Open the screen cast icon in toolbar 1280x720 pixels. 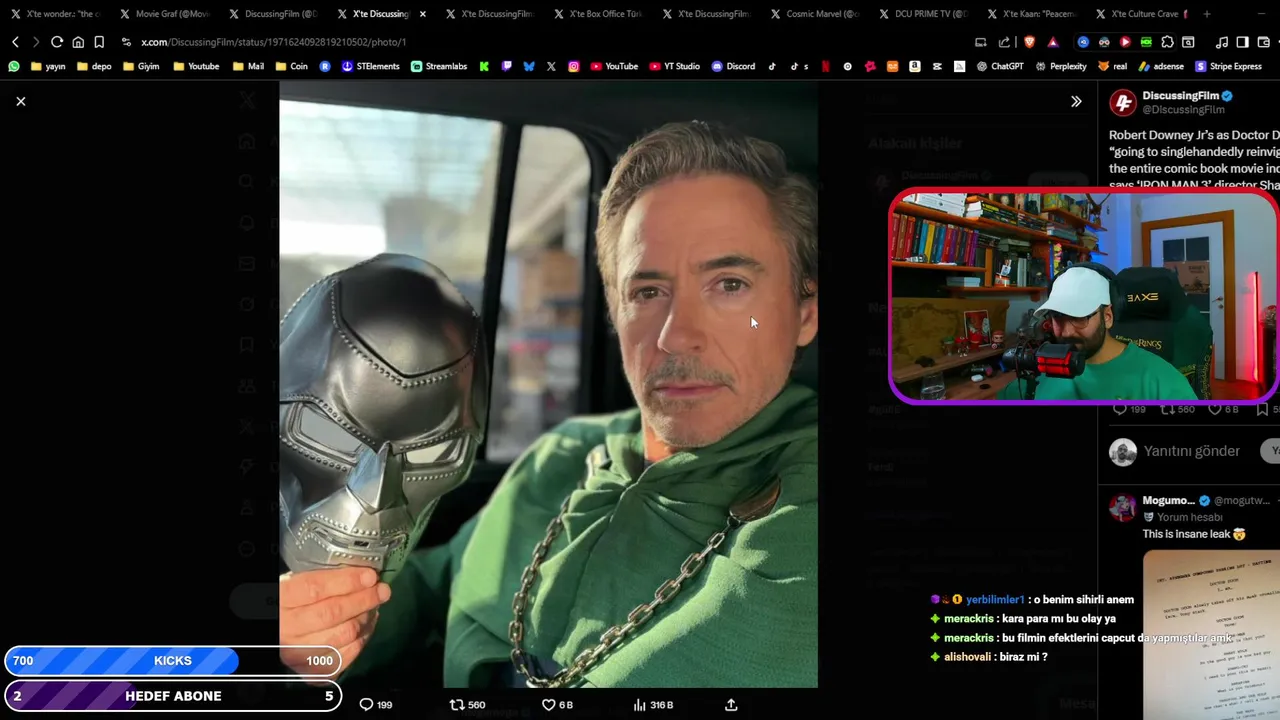[980, 42]
